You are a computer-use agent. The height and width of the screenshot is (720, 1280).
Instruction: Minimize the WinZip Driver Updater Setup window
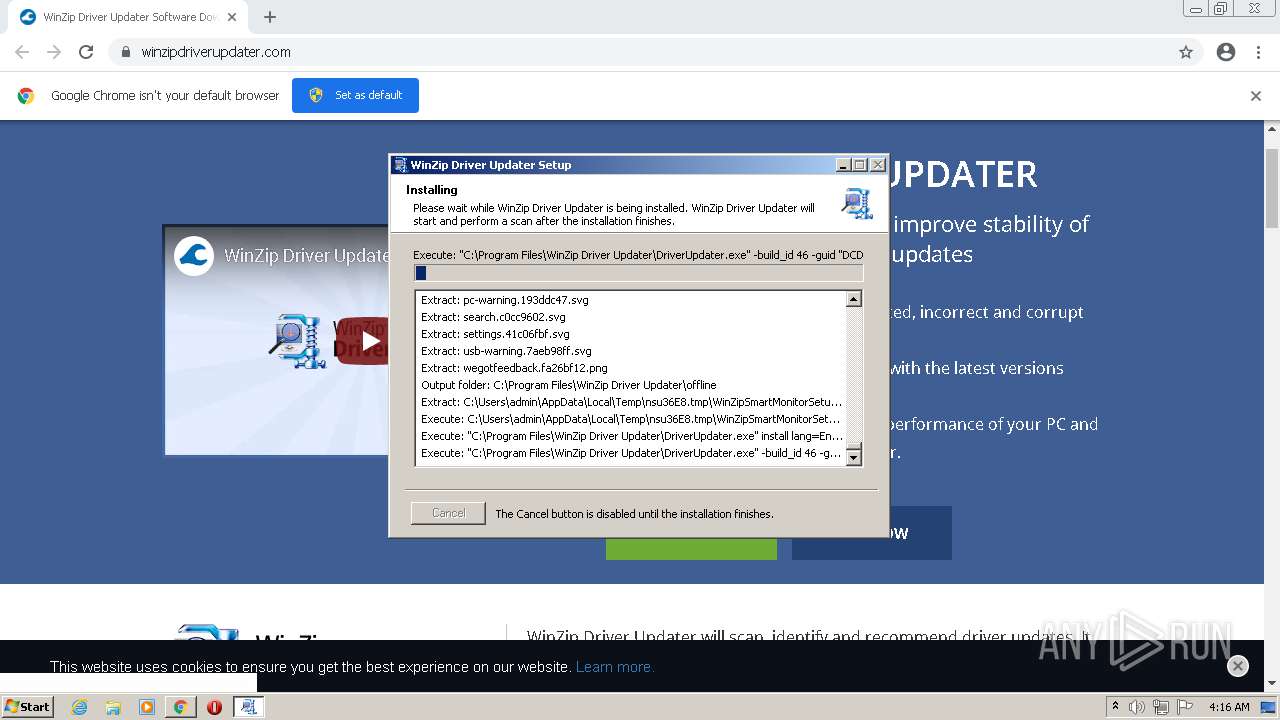(x=843, y=165)
